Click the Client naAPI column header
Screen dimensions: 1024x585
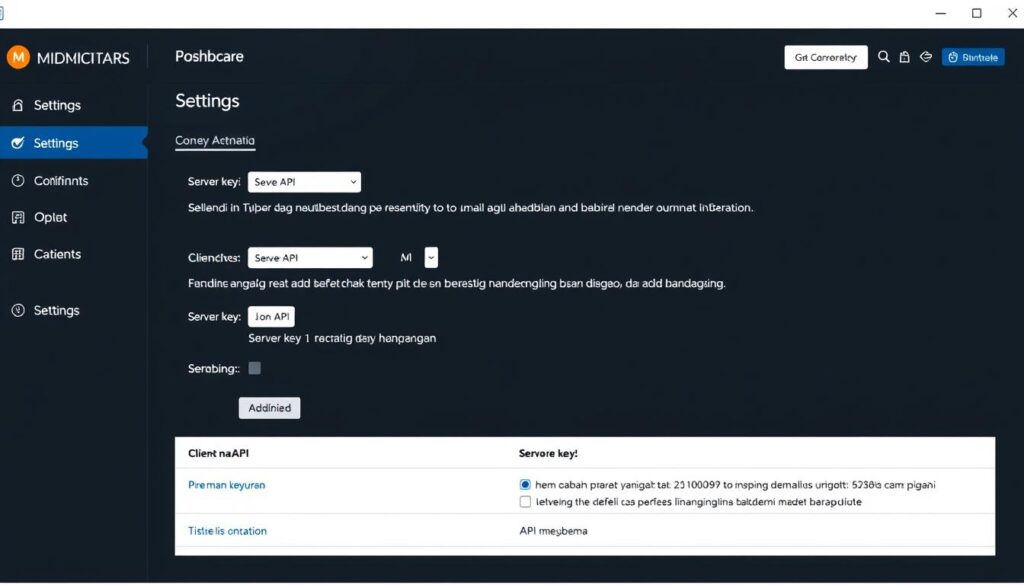(218, 453)
